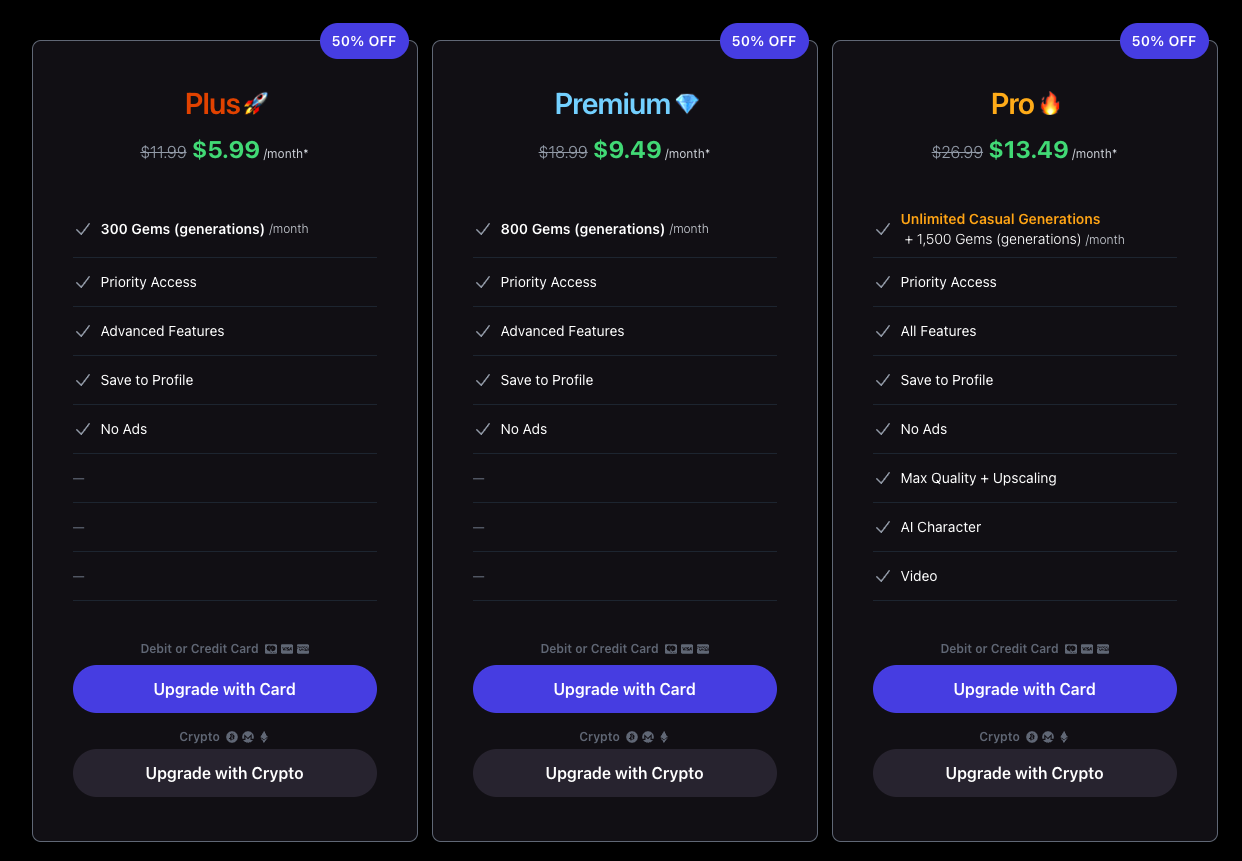Screen dimensions: 1242x861
Task: Click the Monero icon in the Premium plan
Action: point(648,737)
